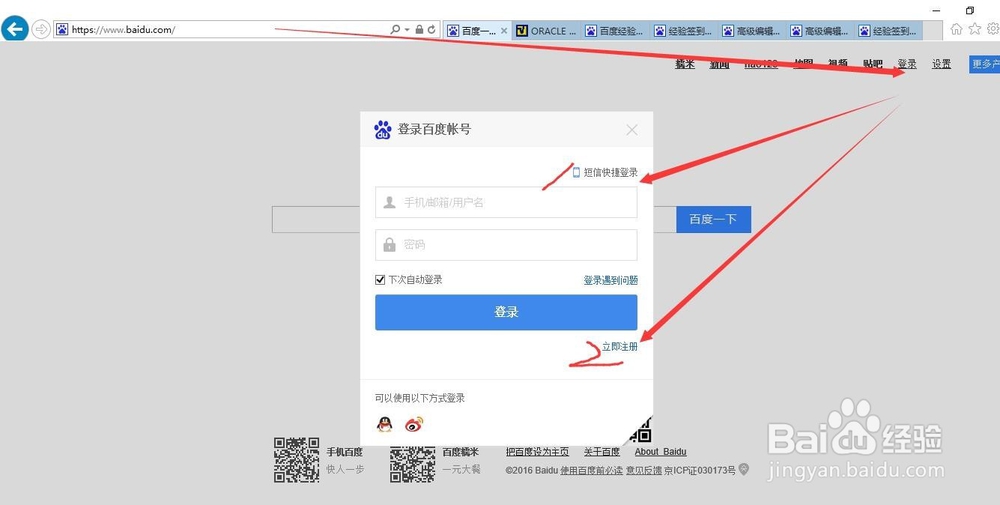Switch to QR code login via corner icon
Image resolution: width=1000 pixels, height=505 pixels.
tap(641, 432)
